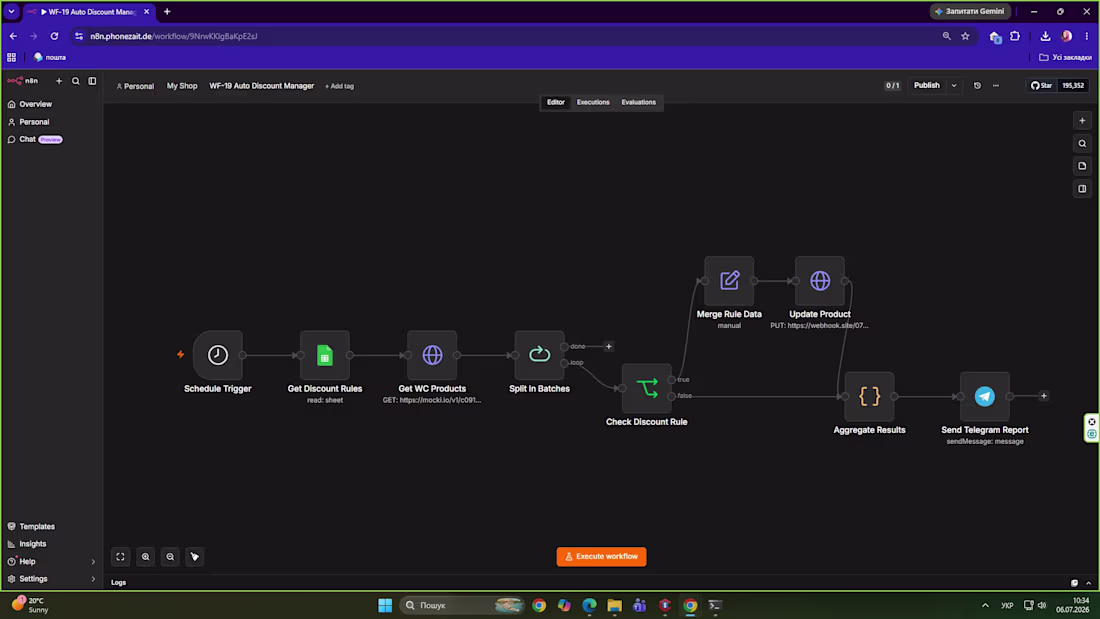Click the GitHub Star button
This screenshot has width=1100, height=619.
tap(1042, 86)
